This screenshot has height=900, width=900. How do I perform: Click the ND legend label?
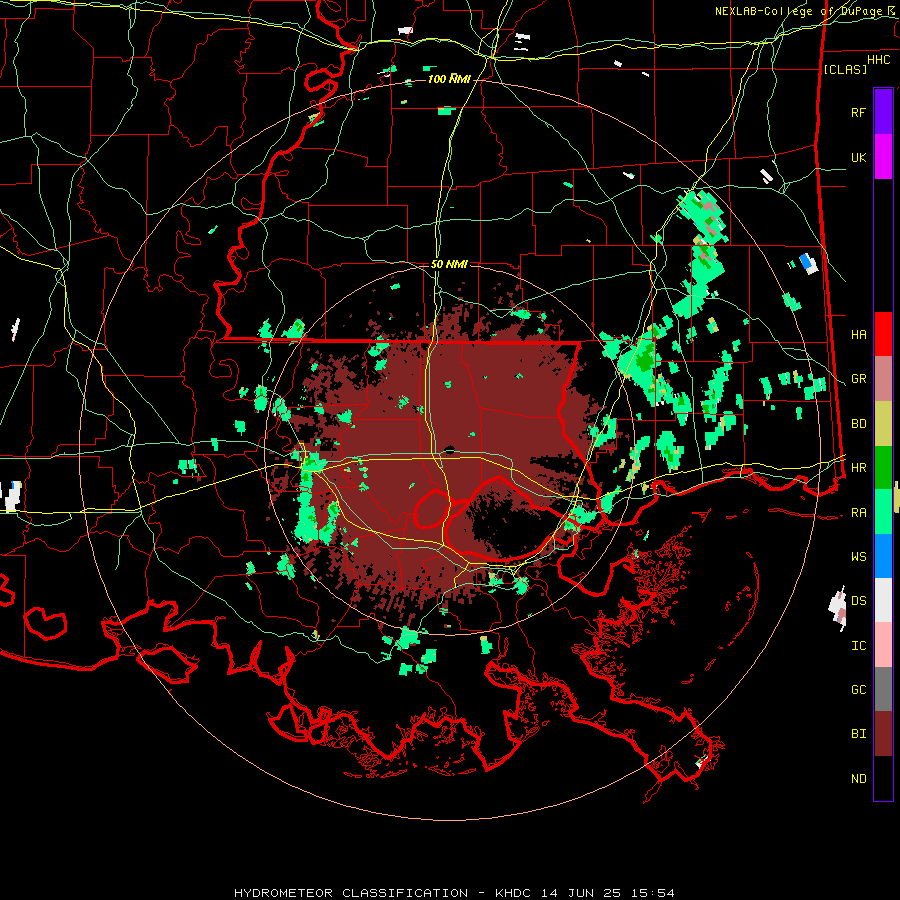point(859,779)
